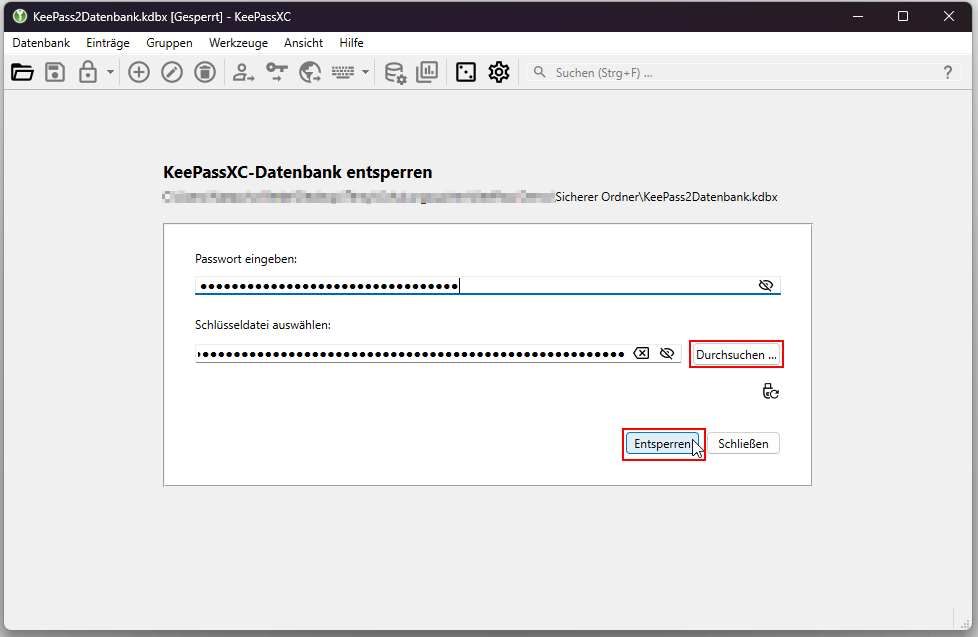The image size is (978, 637).
Task: Launch the password generator dice icon
Action: pyautogui.click(x=466, y=72)
